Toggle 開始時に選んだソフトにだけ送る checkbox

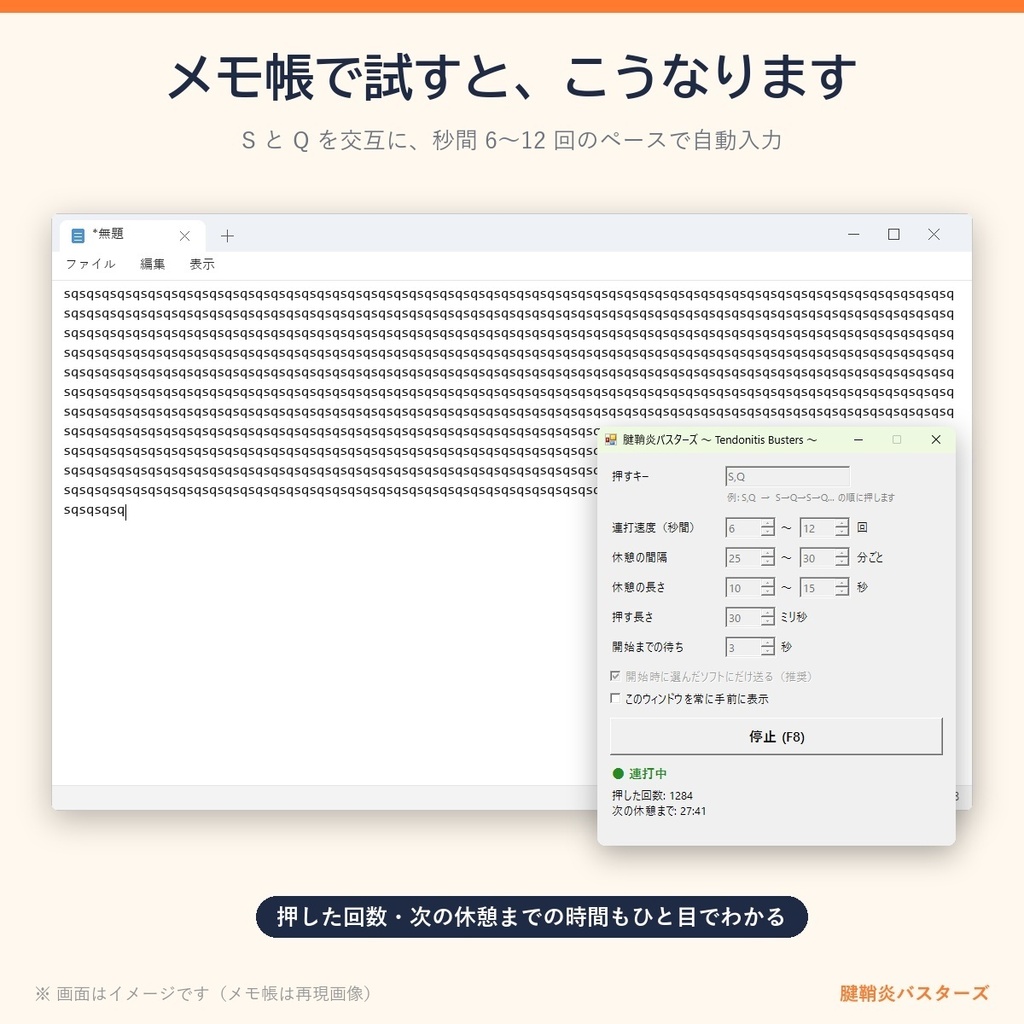pos(615,676)
